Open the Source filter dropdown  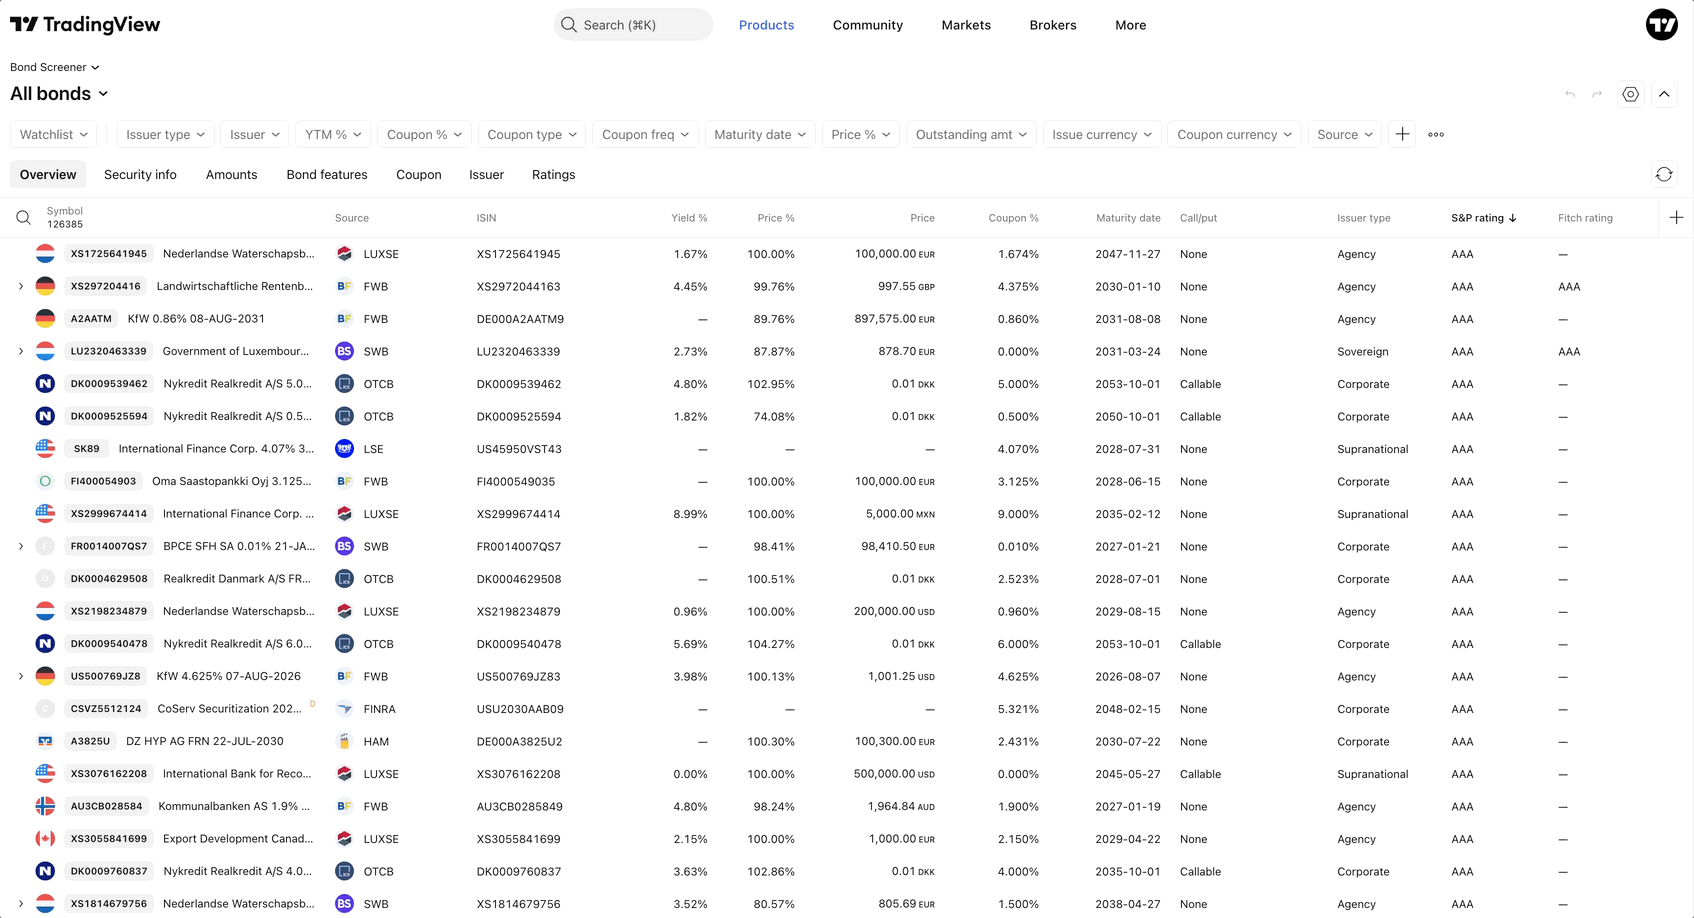click(1345, 134)
